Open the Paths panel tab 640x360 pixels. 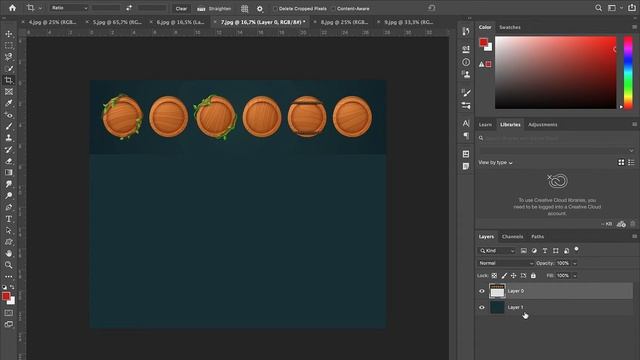(x=538, y=237)
